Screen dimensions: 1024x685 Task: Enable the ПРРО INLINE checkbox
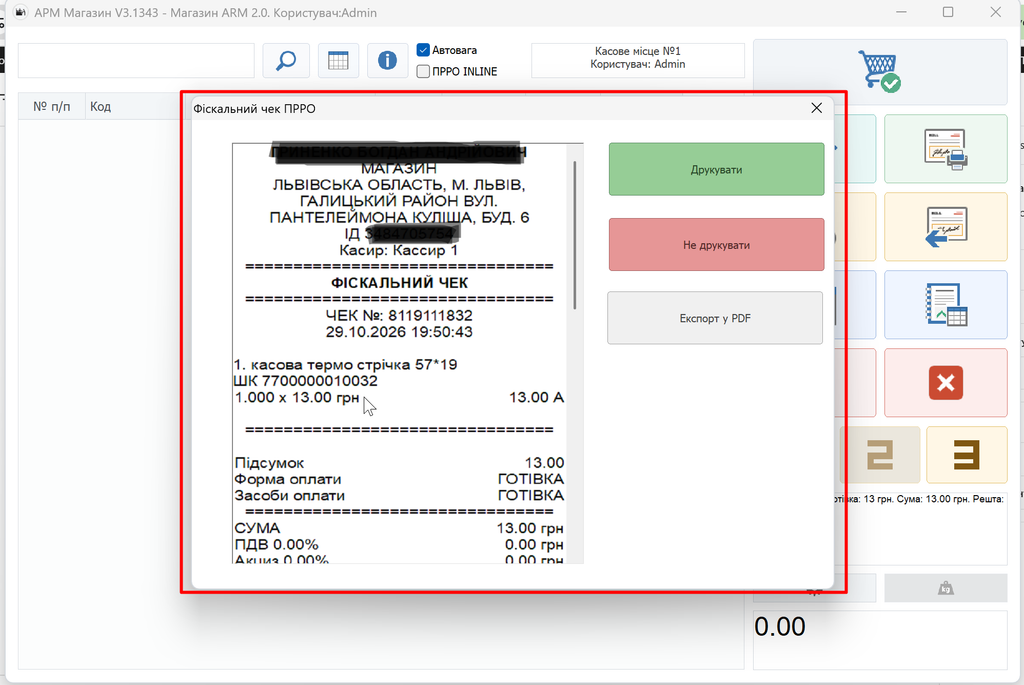click(423, 71)
